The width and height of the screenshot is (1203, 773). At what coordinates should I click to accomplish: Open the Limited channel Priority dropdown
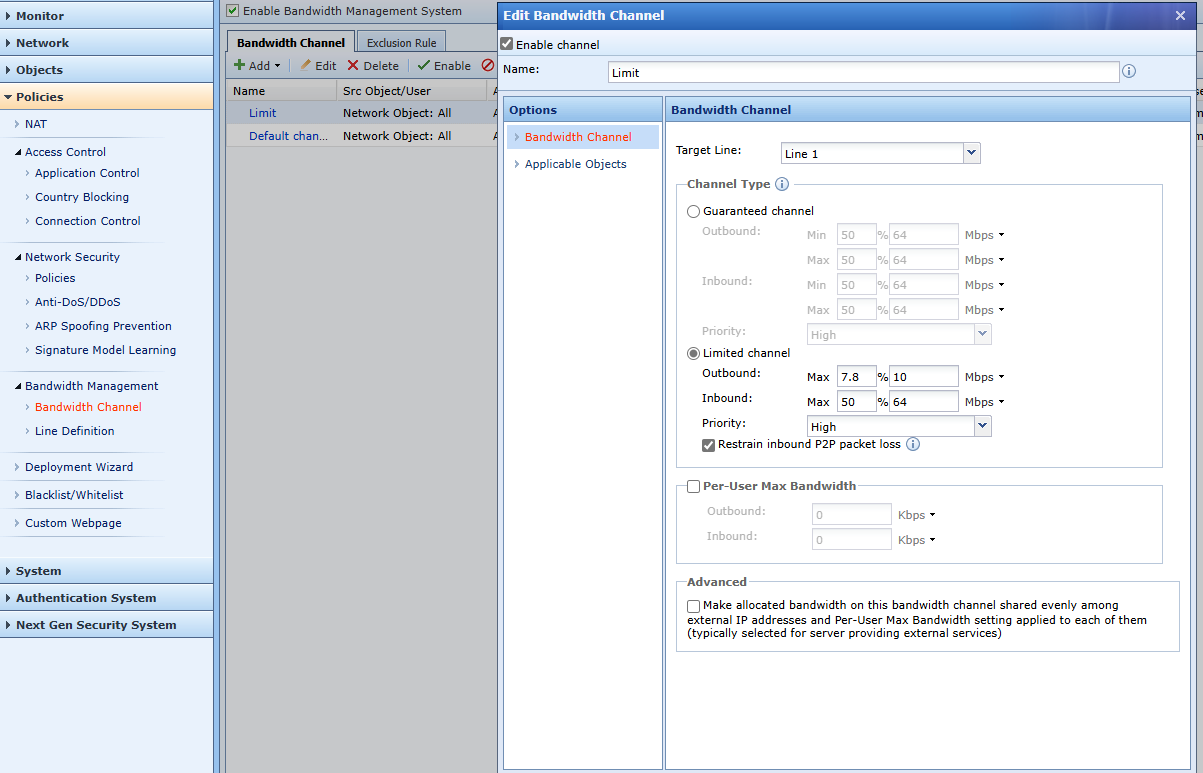click(982, 426)
